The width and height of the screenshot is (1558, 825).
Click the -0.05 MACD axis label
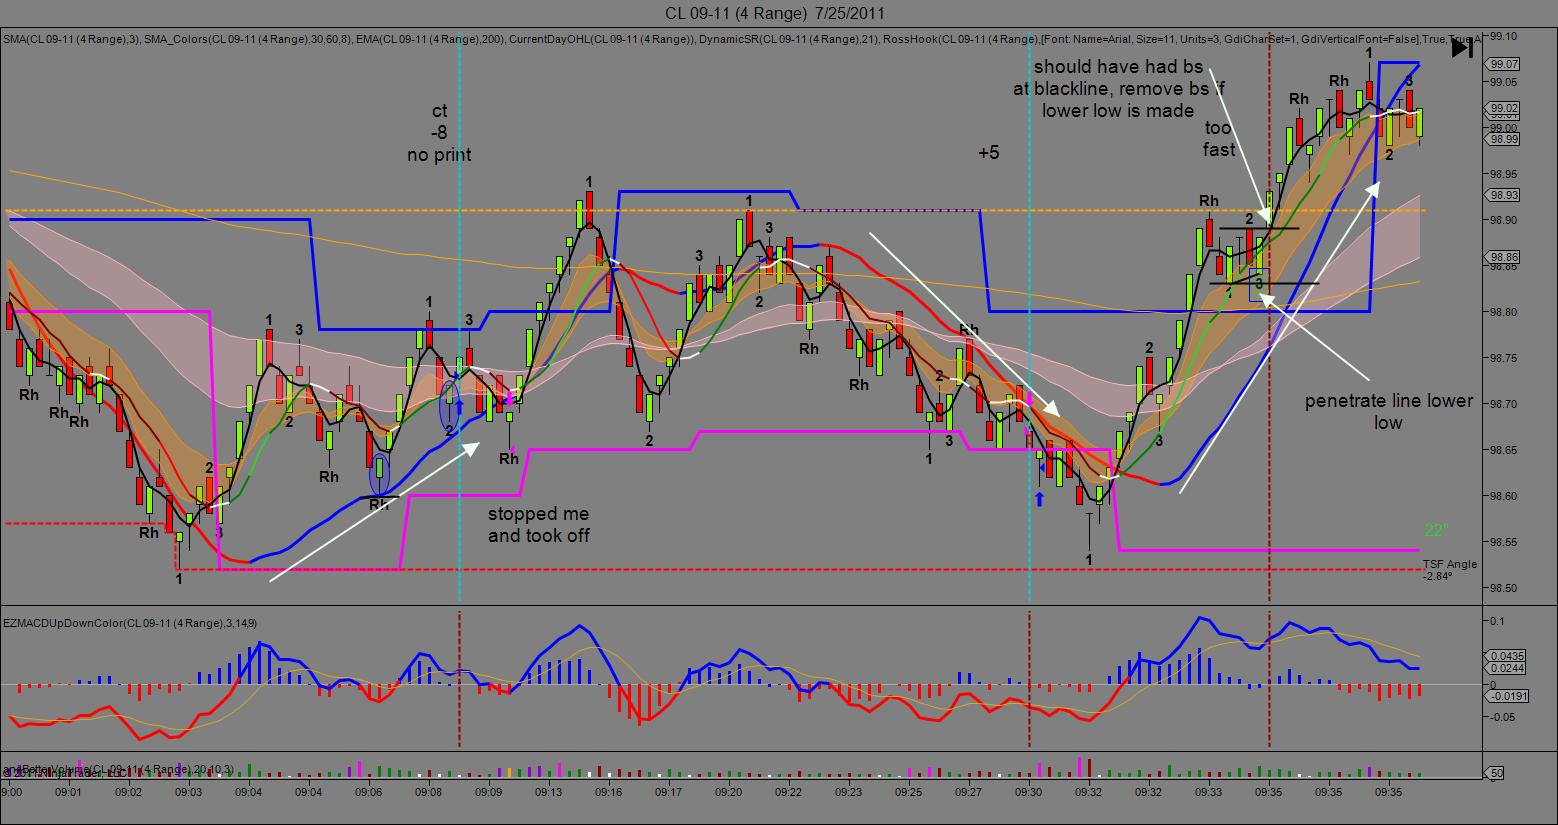1504,717
